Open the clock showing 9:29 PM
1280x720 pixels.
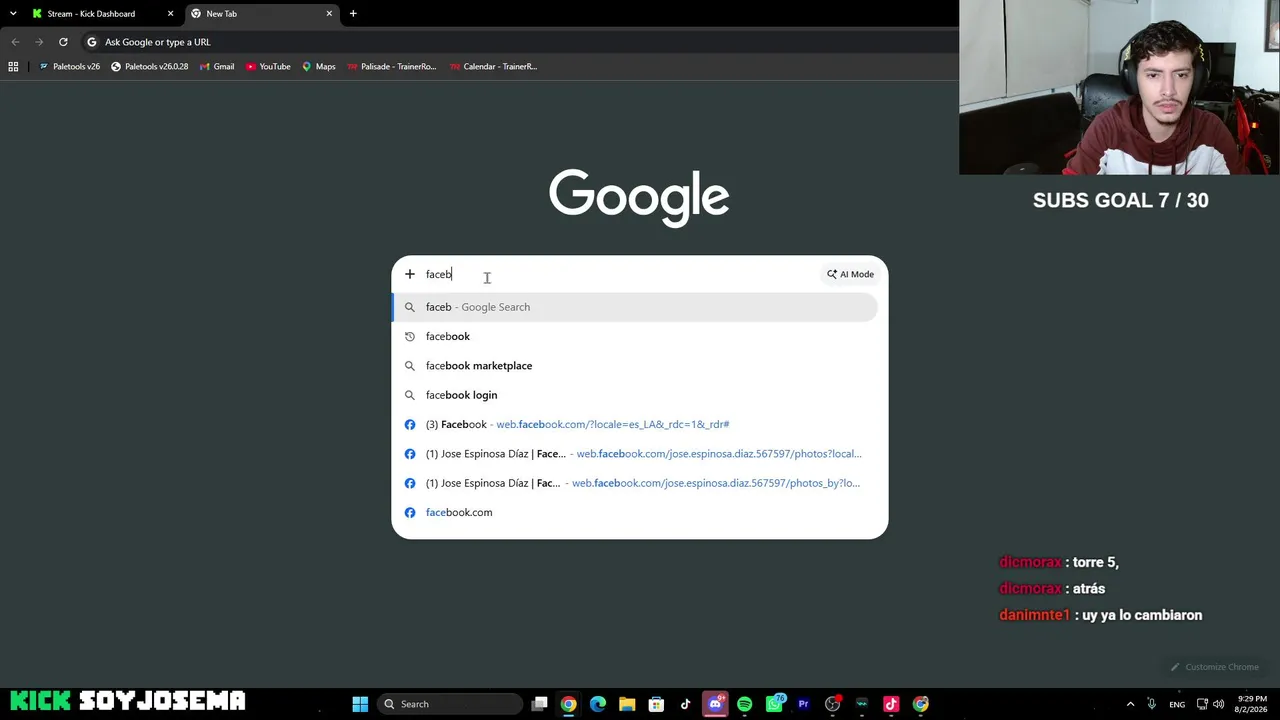pos(1252,704)
